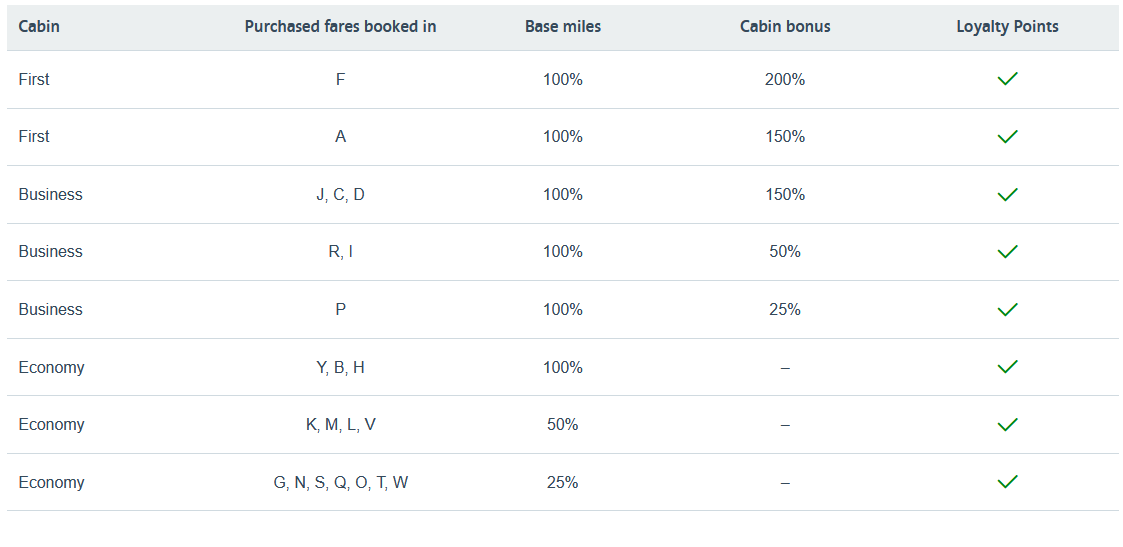Image resolution: width=1123 pixels, height=547 pixels.
Task: Select the J, C, D fare class cell
Action: (x=340, y=194)
